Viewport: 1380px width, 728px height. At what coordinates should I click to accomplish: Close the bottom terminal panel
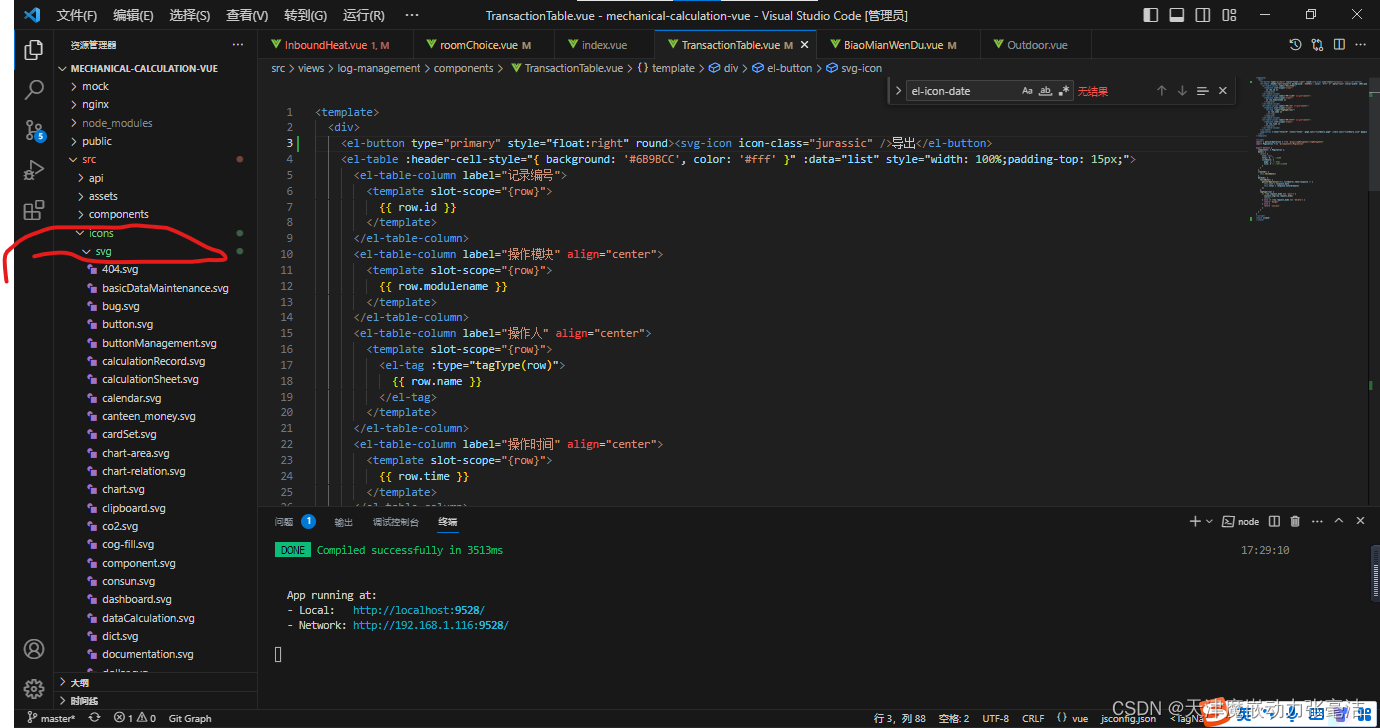coord(1360,521)
